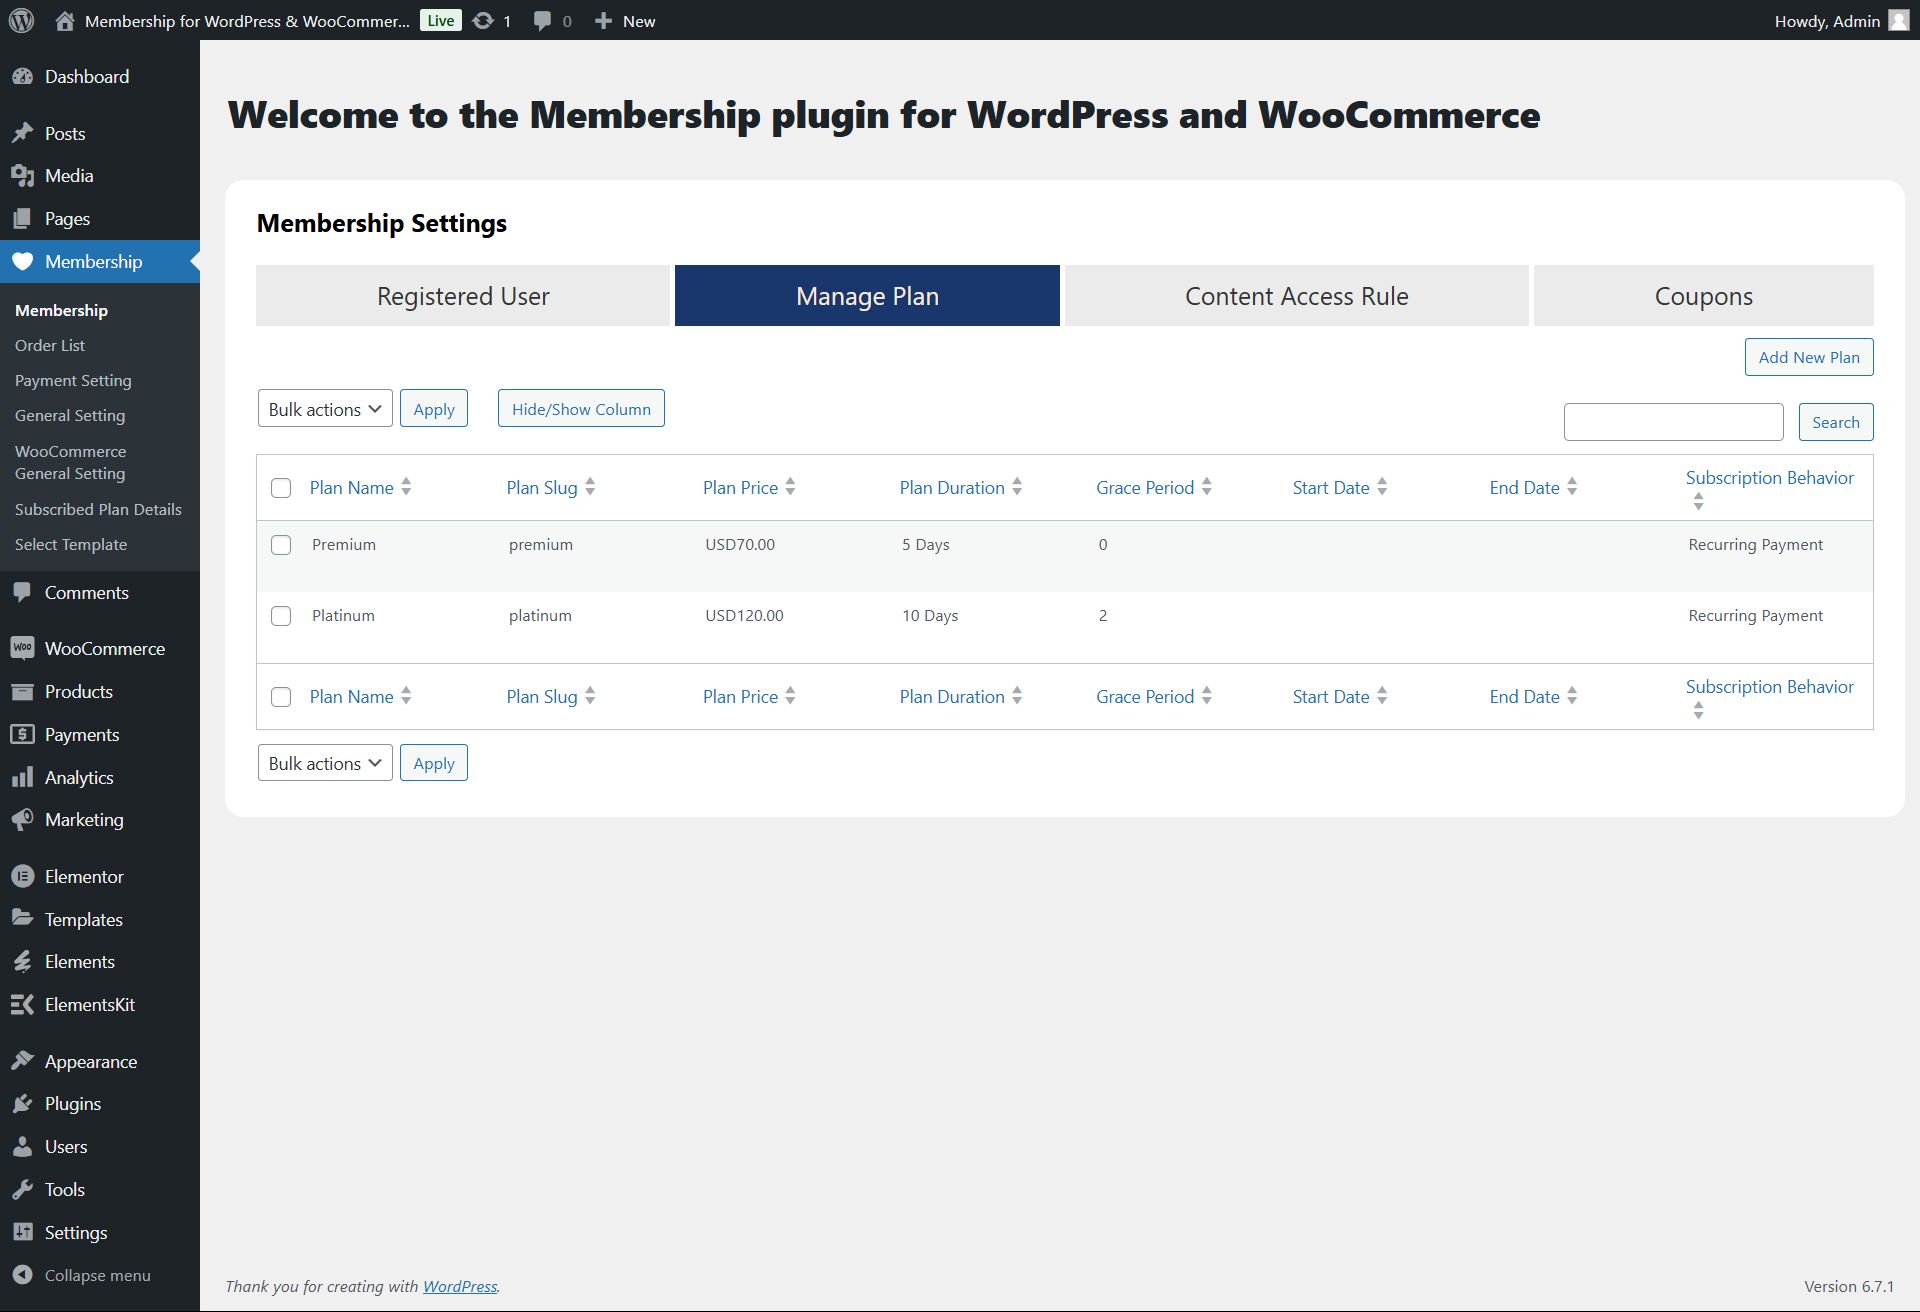Click the WordPress logo icon
The image size is (1920, 1312).
tap(21, 20)
